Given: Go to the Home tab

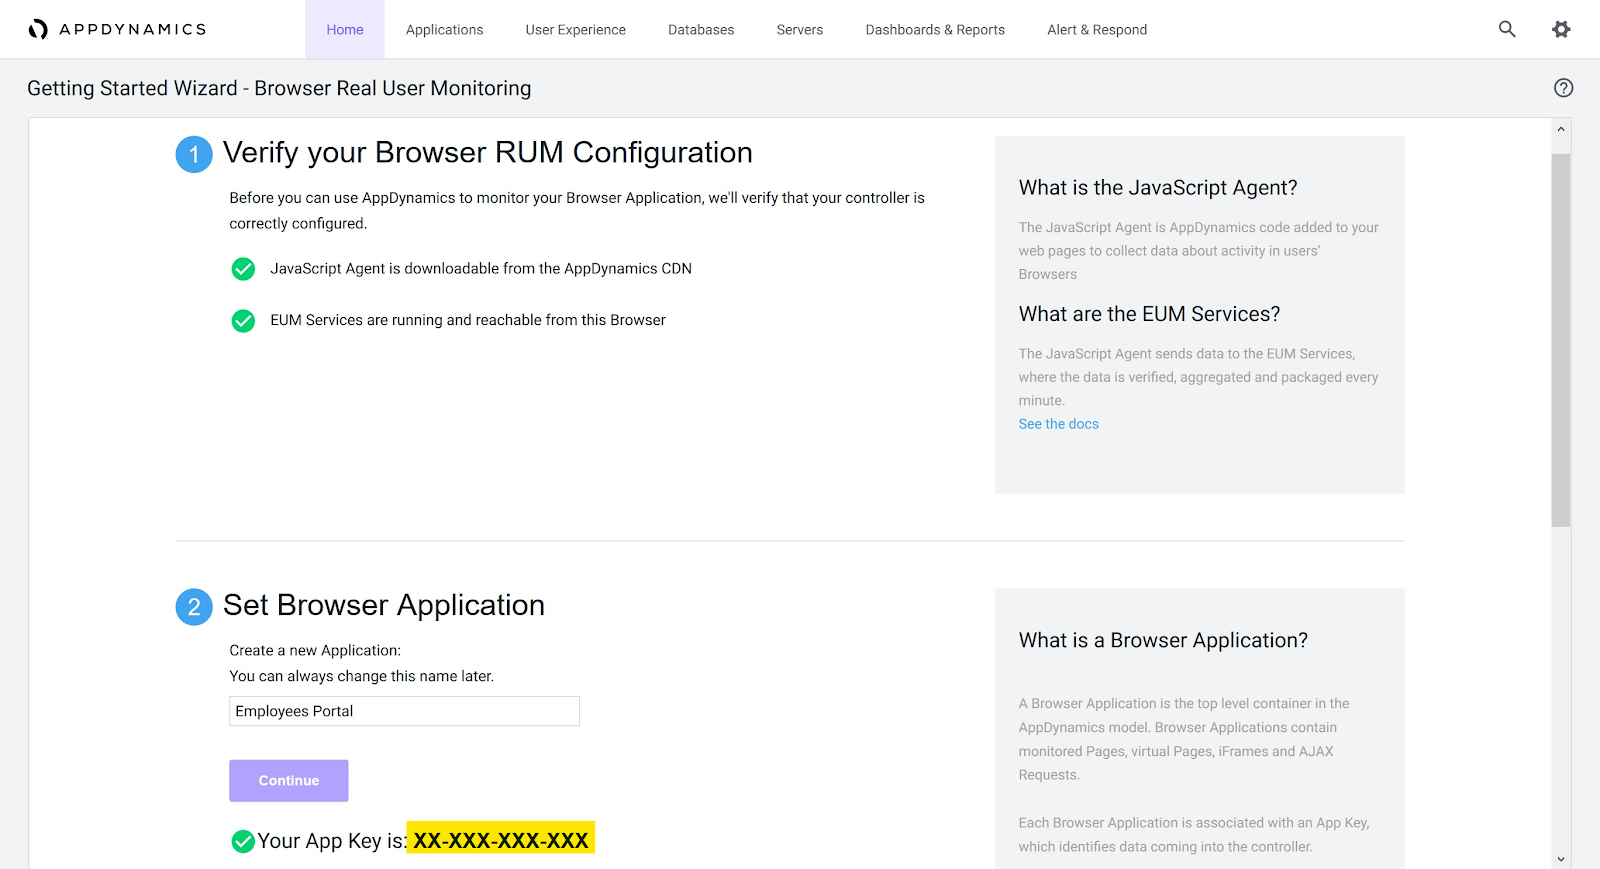Looking at the screenshot, I should 345,29.
